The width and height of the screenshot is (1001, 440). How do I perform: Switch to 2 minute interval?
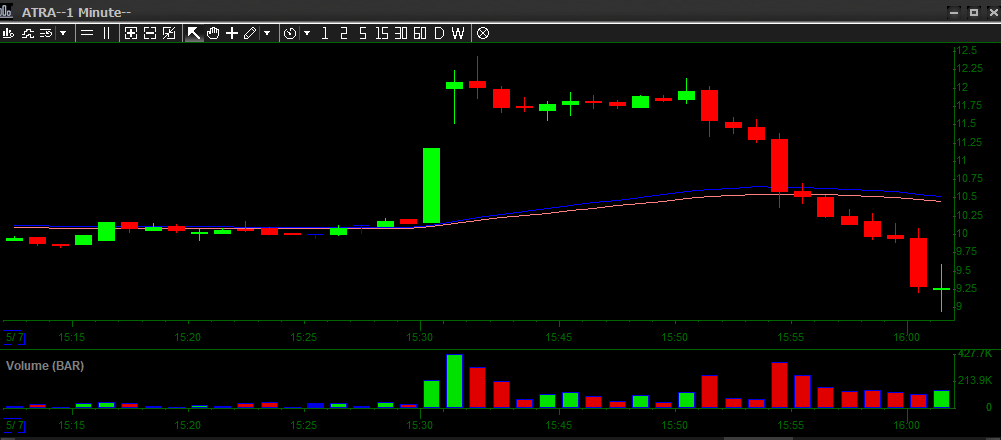pyautogui.click(x=343, y=33)
